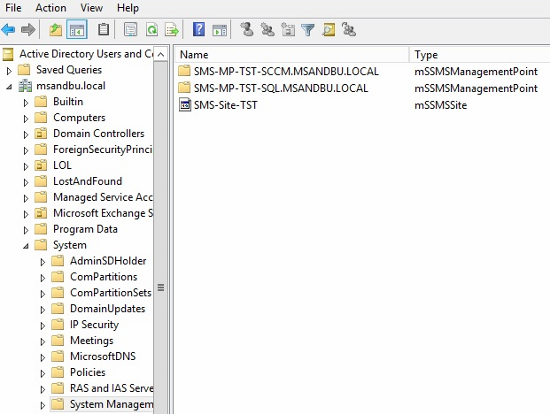Open Help with the question mark icon
Screen dimensions: 550x414
click(x=199, y=30)
